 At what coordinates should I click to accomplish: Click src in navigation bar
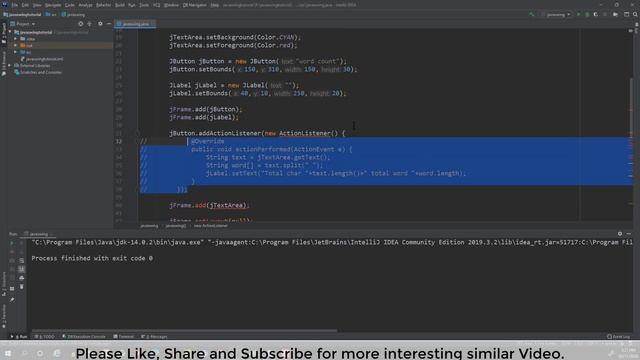(51, 14)
